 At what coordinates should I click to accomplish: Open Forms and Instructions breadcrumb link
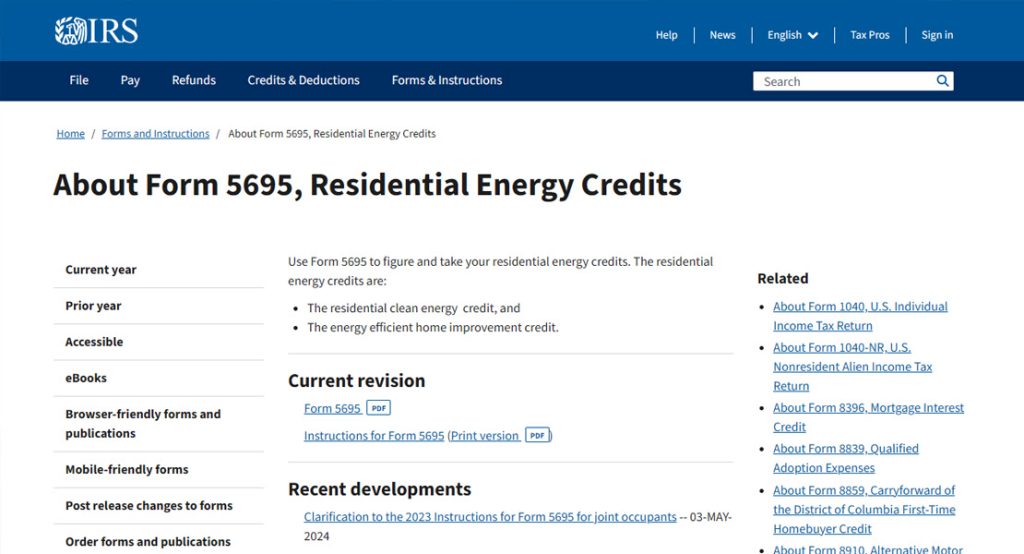(x=155, y=134)
